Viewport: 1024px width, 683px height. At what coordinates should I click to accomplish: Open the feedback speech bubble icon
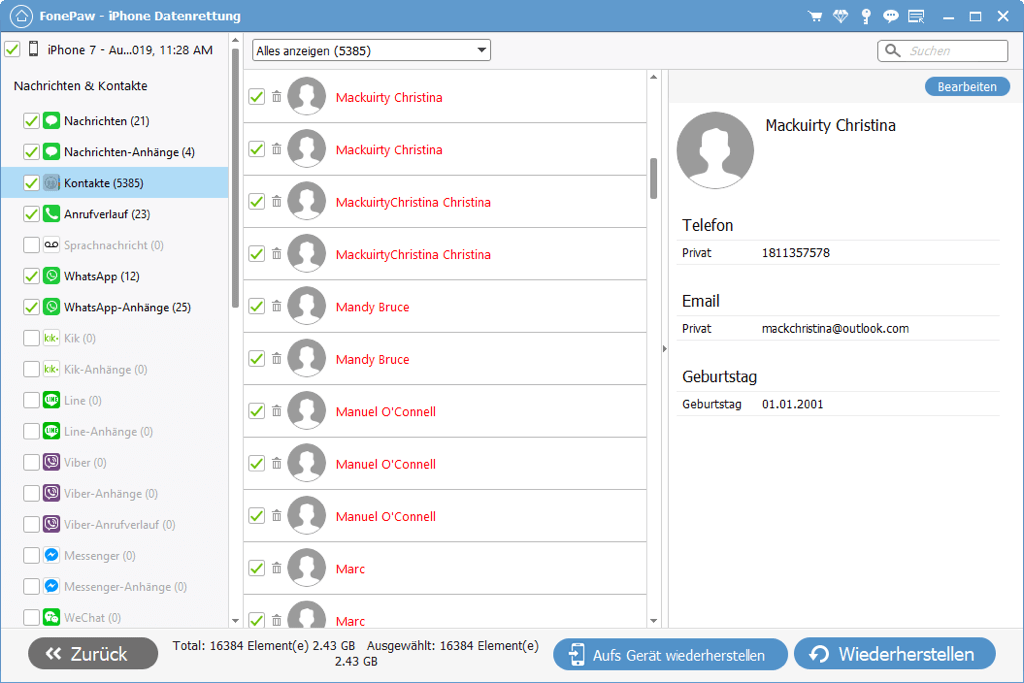click(x=890, y=16)
